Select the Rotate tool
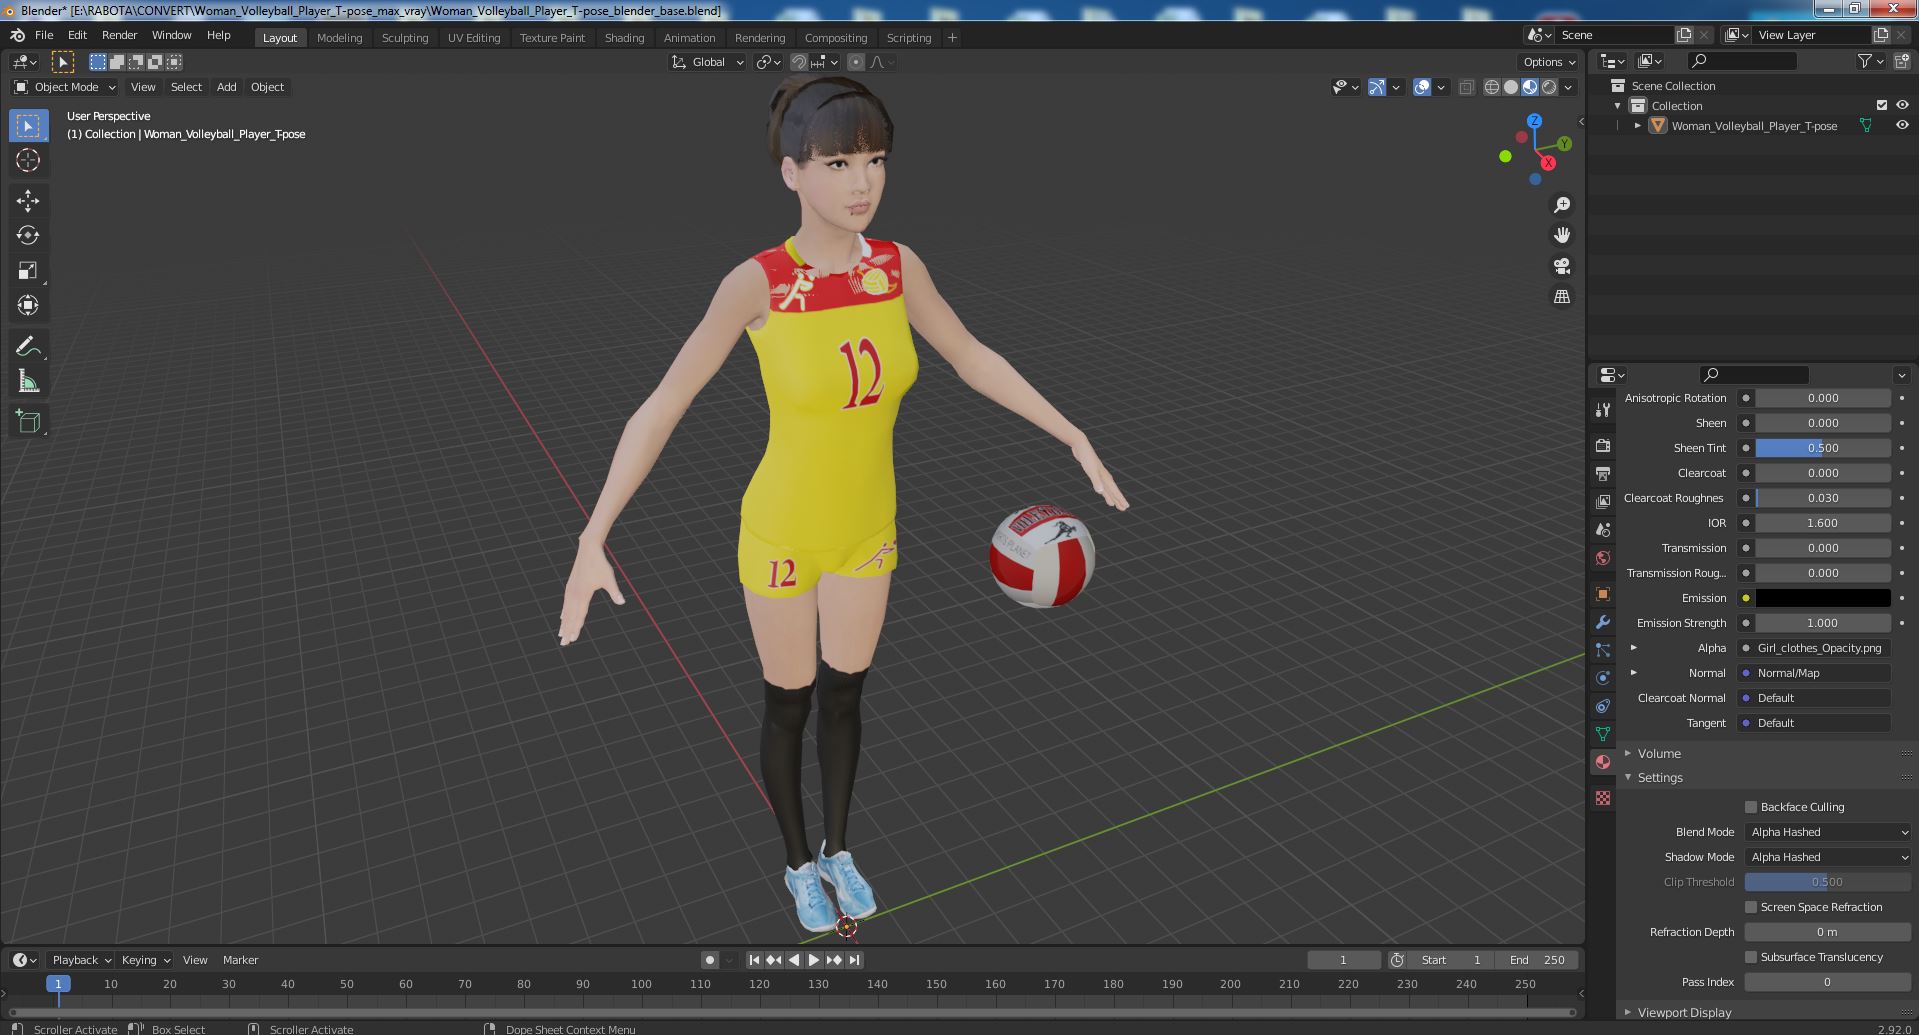Screen dimensions: 1919x1035 point(28,236)
